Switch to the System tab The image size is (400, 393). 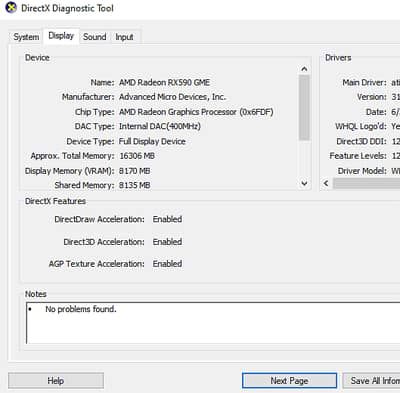26,37
